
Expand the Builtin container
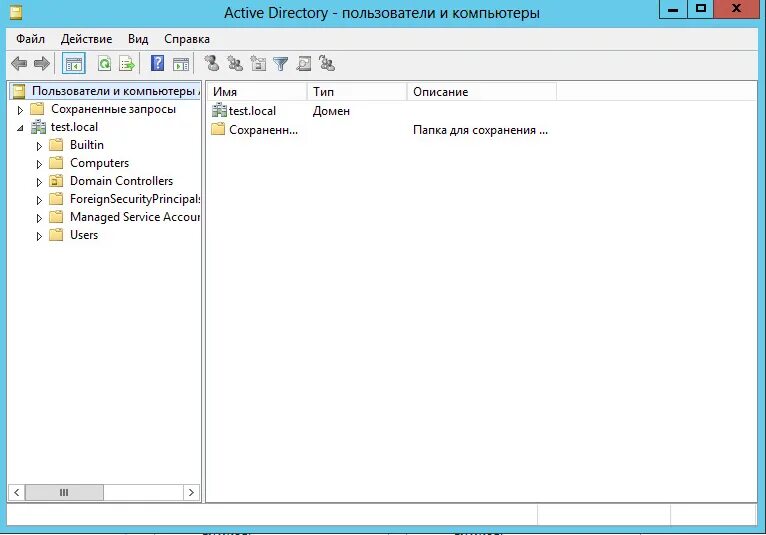tap(39, 146)
